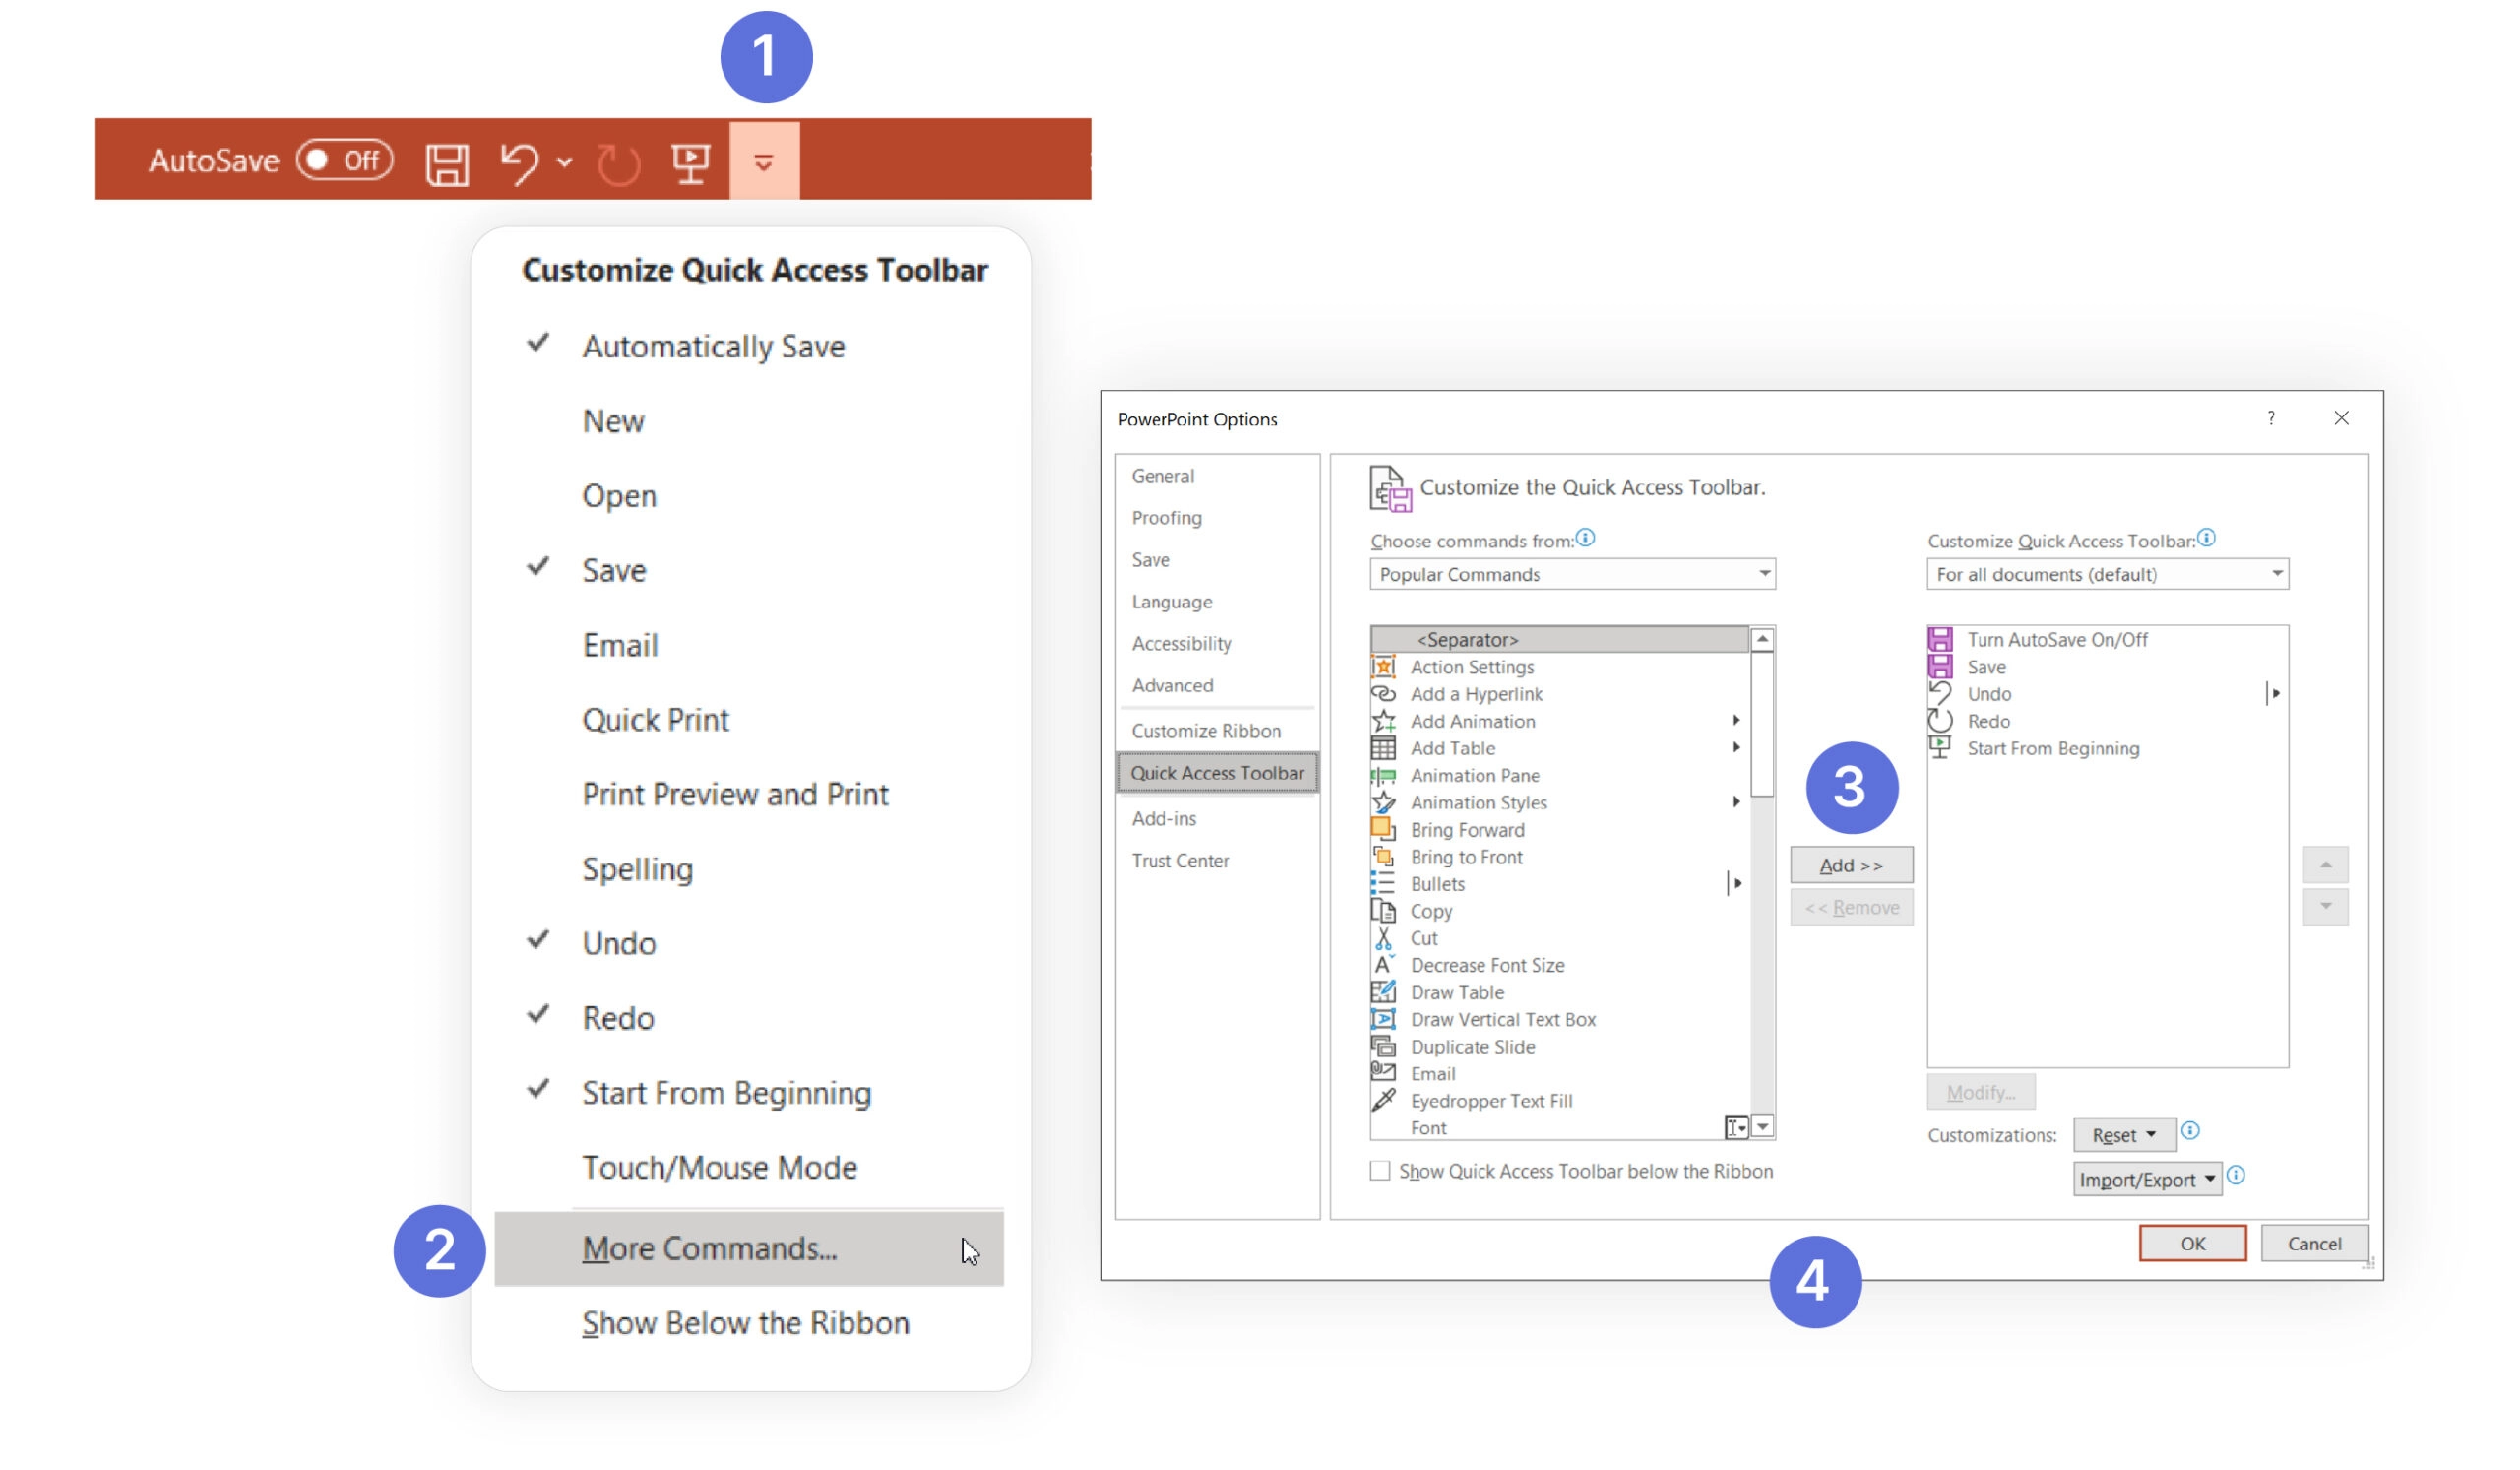The image size is (2520, 1470).
Task: Toggle checkmark next to Save in toolbar menu
Action: (x=614, y=569)
